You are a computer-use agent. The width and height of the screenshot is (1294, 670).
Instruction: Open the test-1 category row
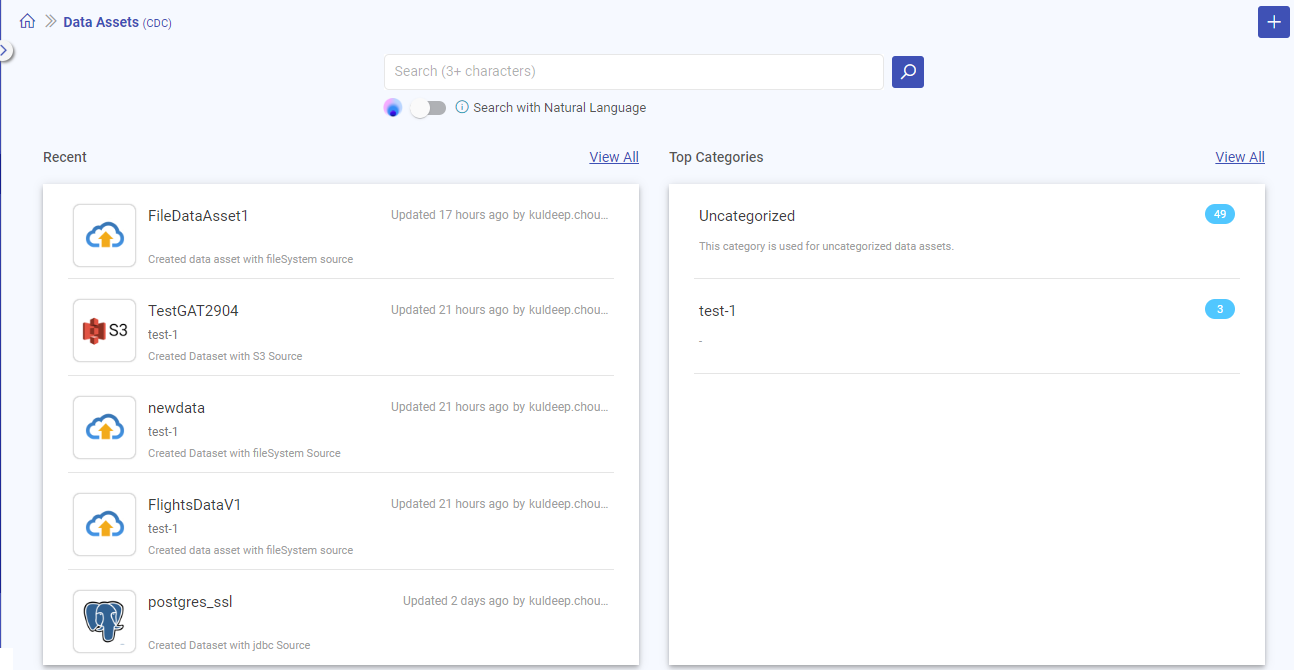point(717,311)
